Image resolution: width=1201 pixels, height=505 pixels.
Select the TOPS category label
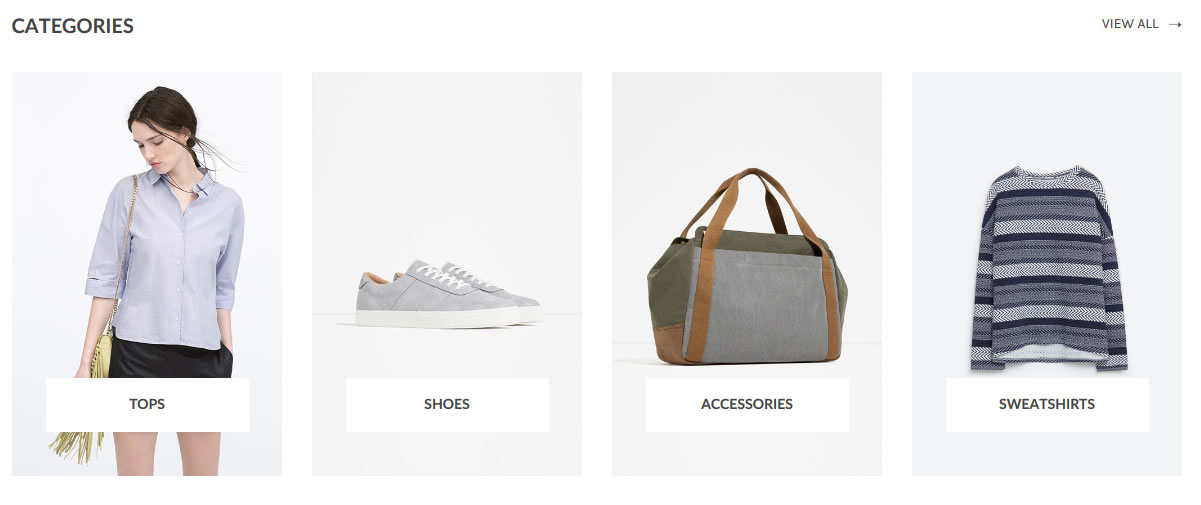147,405
